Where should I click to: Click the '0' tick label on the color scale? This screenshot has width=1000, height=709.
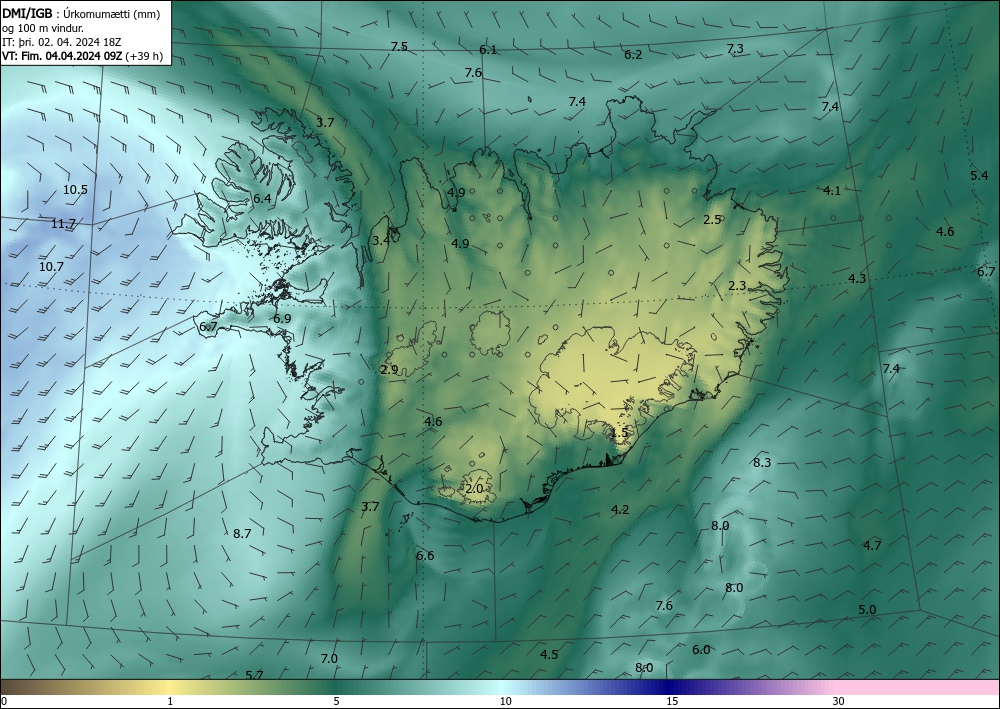(x=4, y=702)
